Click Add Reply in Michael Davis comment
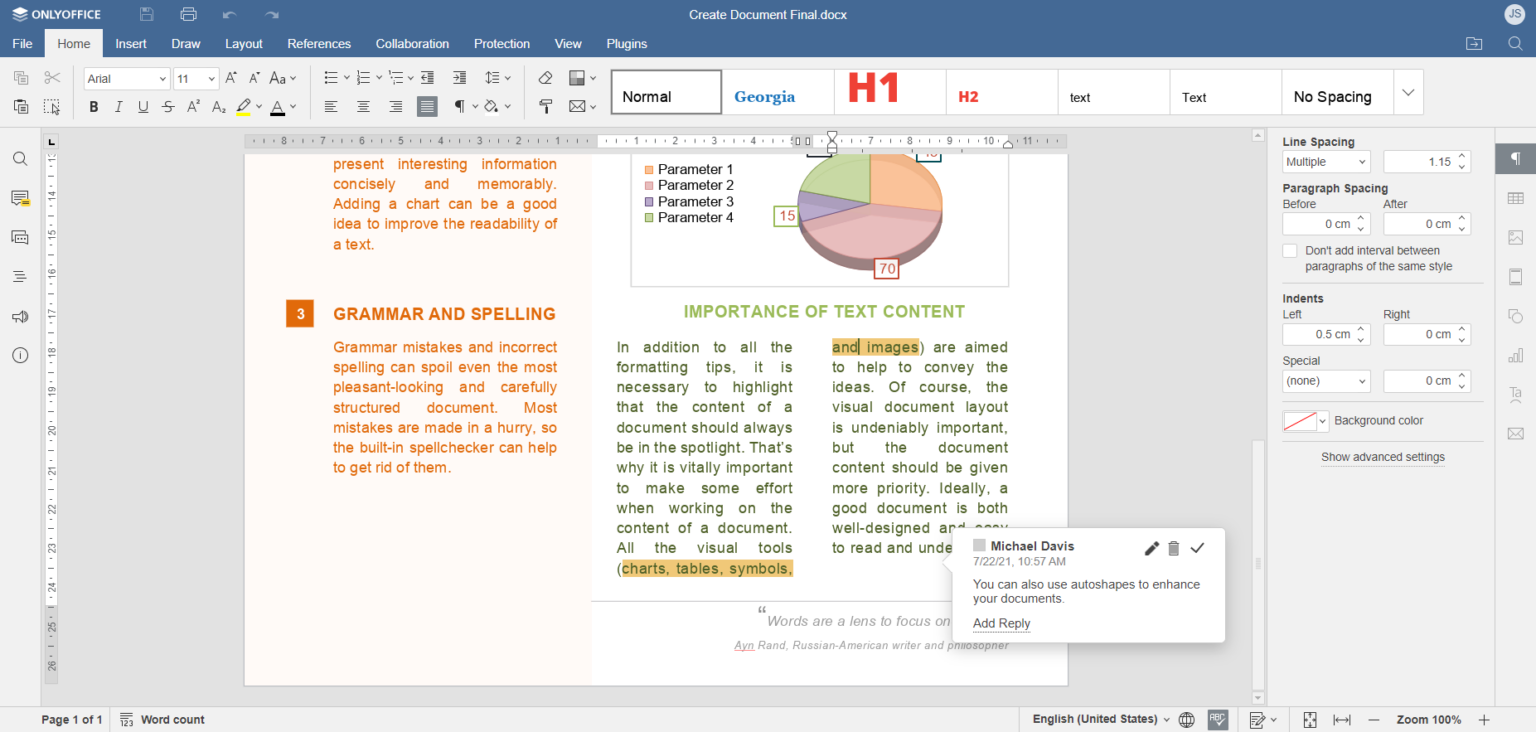This screenshot has width=1536, height=732. click(1001, 623)
